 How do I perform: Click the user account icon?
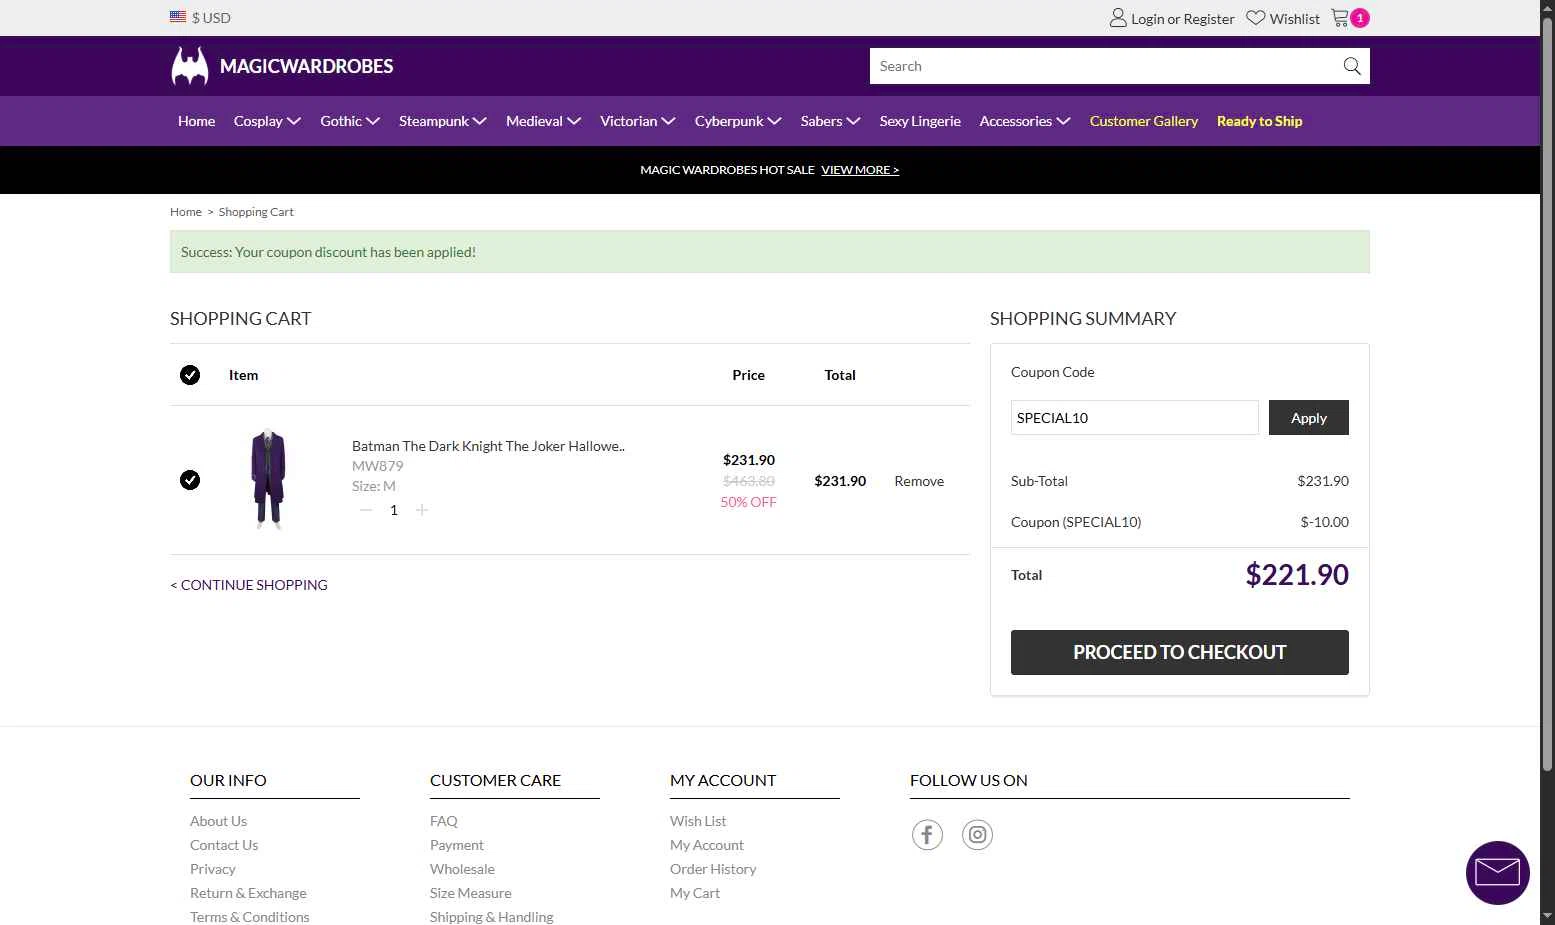1118,18
